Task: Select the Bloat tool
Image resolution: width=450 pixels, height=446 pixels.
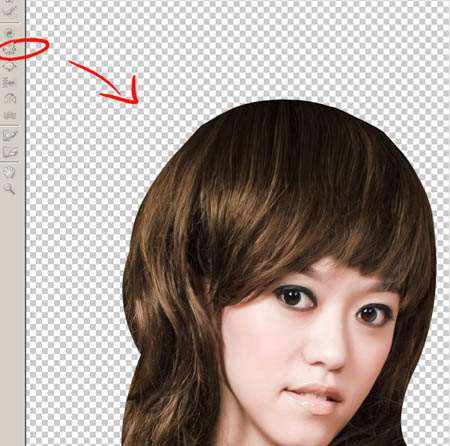Action: pyautogui.click(x=9, y=66)
